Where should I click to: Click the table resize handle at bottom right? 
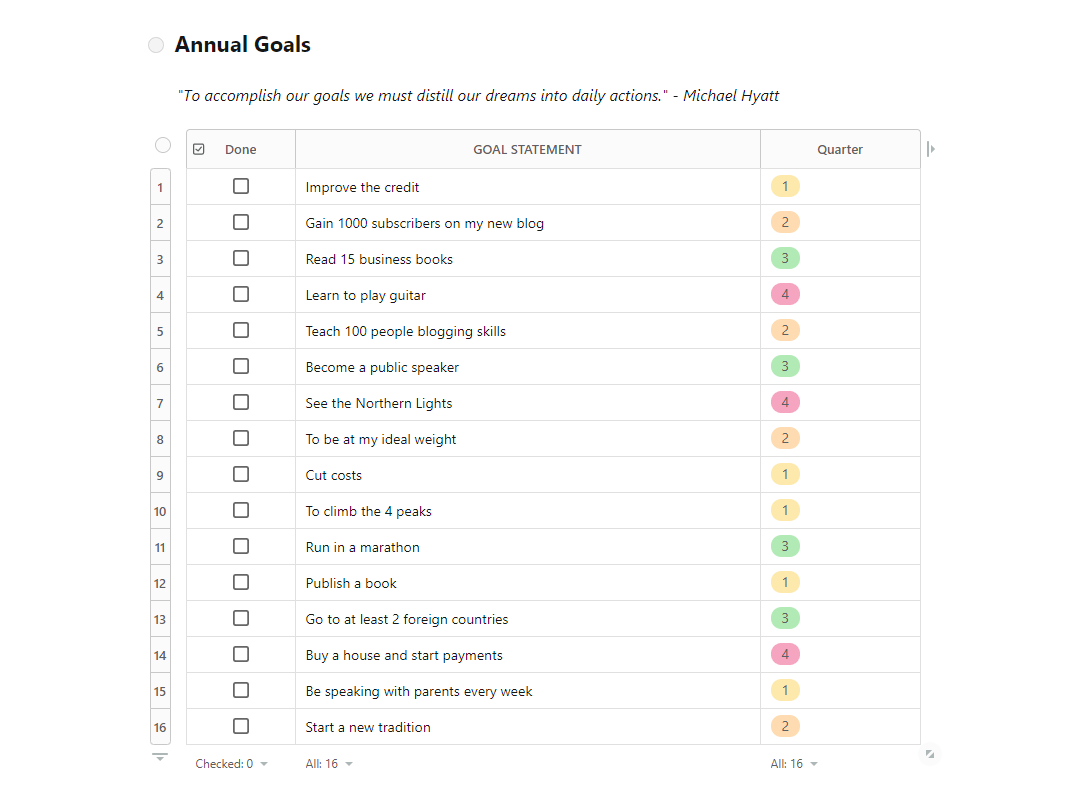click(930, 754)
